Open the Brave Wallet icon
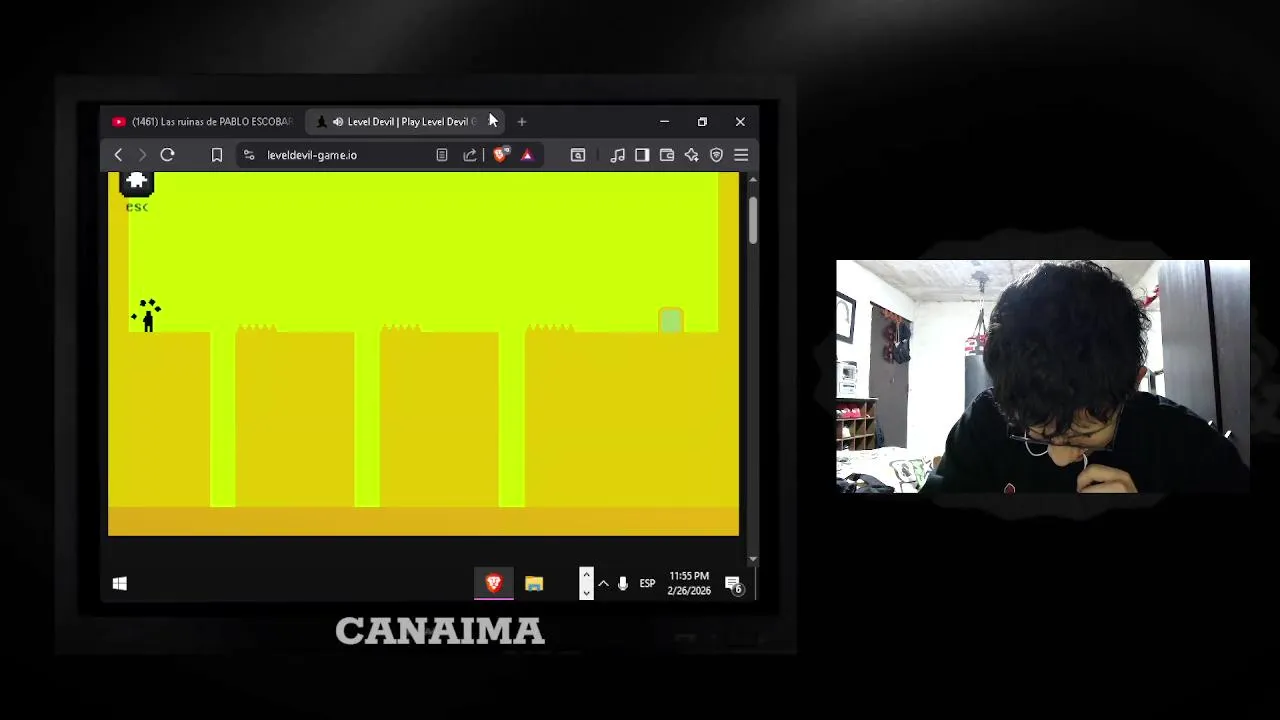The width and height of the screenshot is (1280, 720). [x=667, y=155]
